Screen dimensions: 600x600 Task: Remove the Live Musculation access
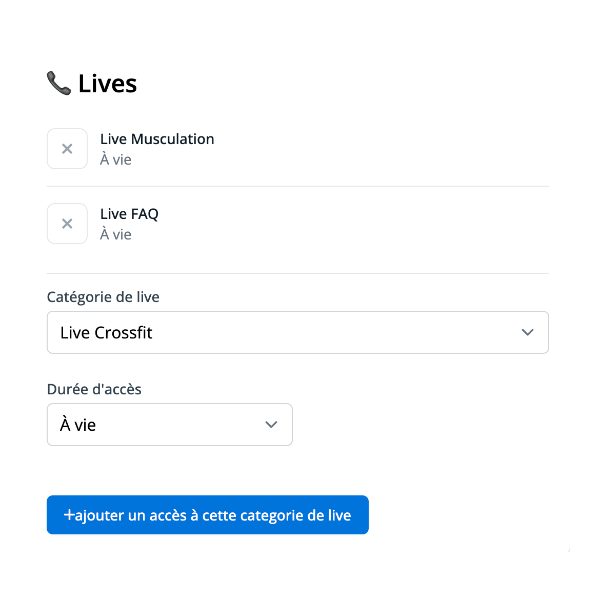coord(67,149)
